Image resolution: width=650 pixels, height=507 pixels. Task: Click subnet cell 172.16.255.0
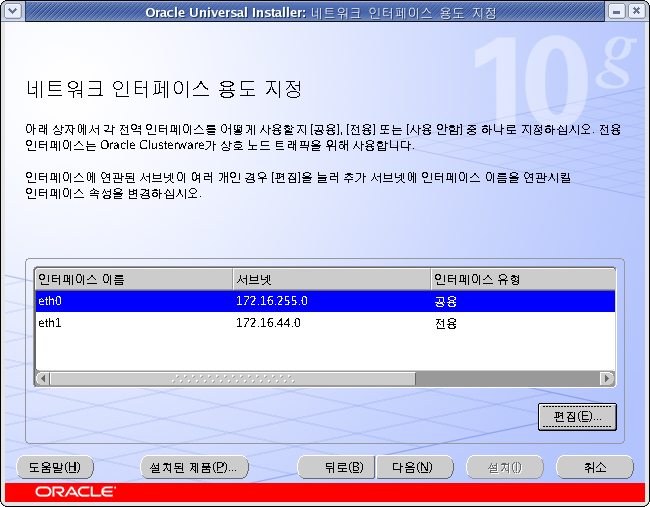272,301
